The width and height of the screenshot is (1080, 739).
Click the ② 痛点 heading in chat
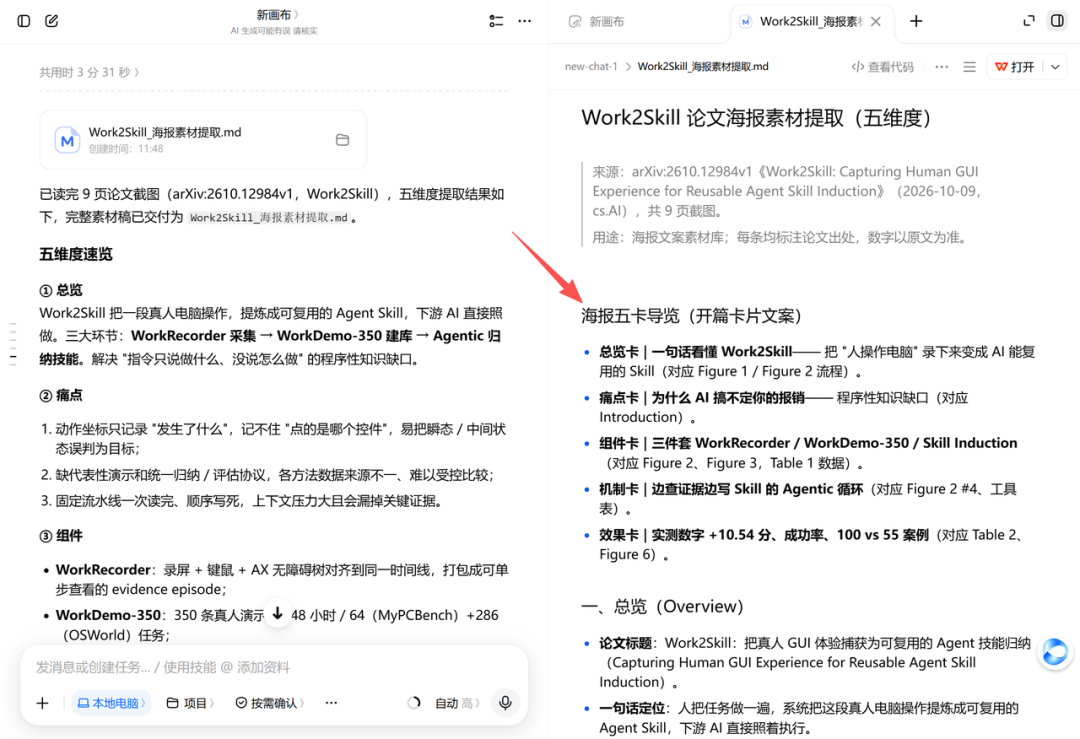click(x=61, y=395)
